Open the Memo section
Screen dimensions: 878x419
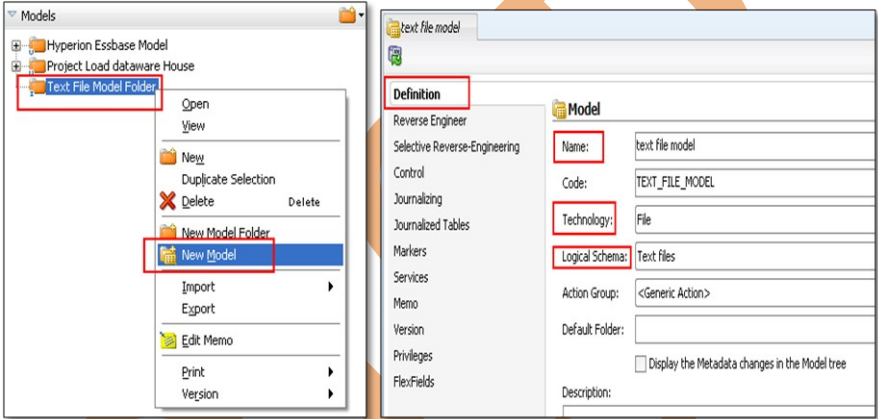[x=405, y=304]
